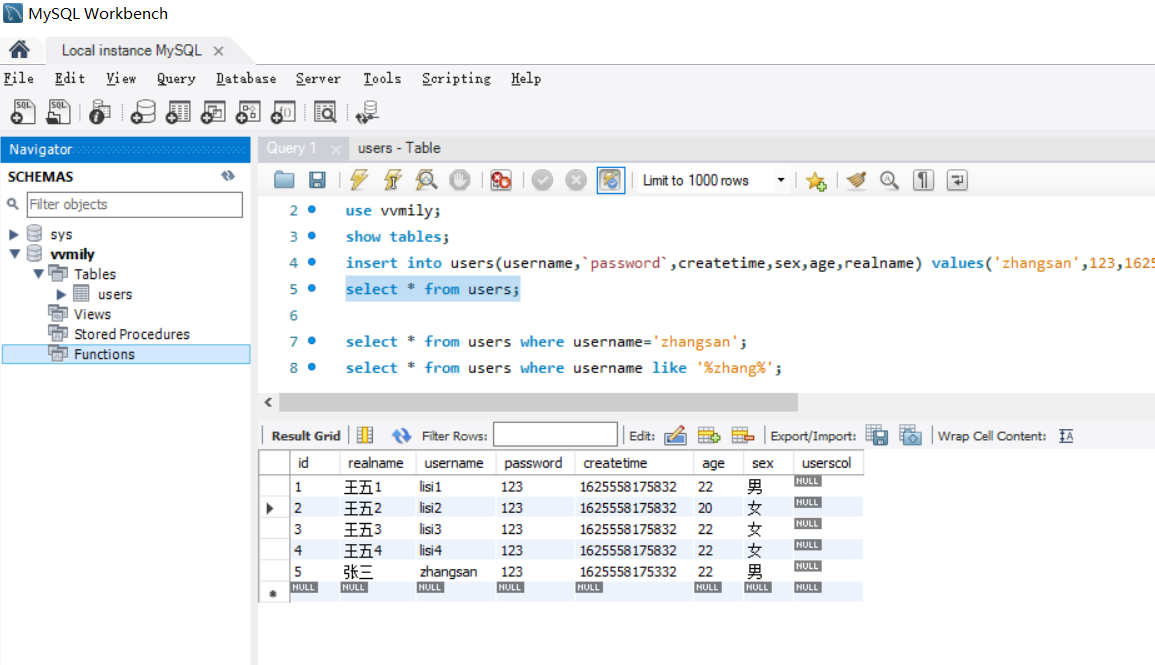This screenshot has height=665, width=1155.
Task: Create a new SQL tab icon
Action: click(23, 112)
